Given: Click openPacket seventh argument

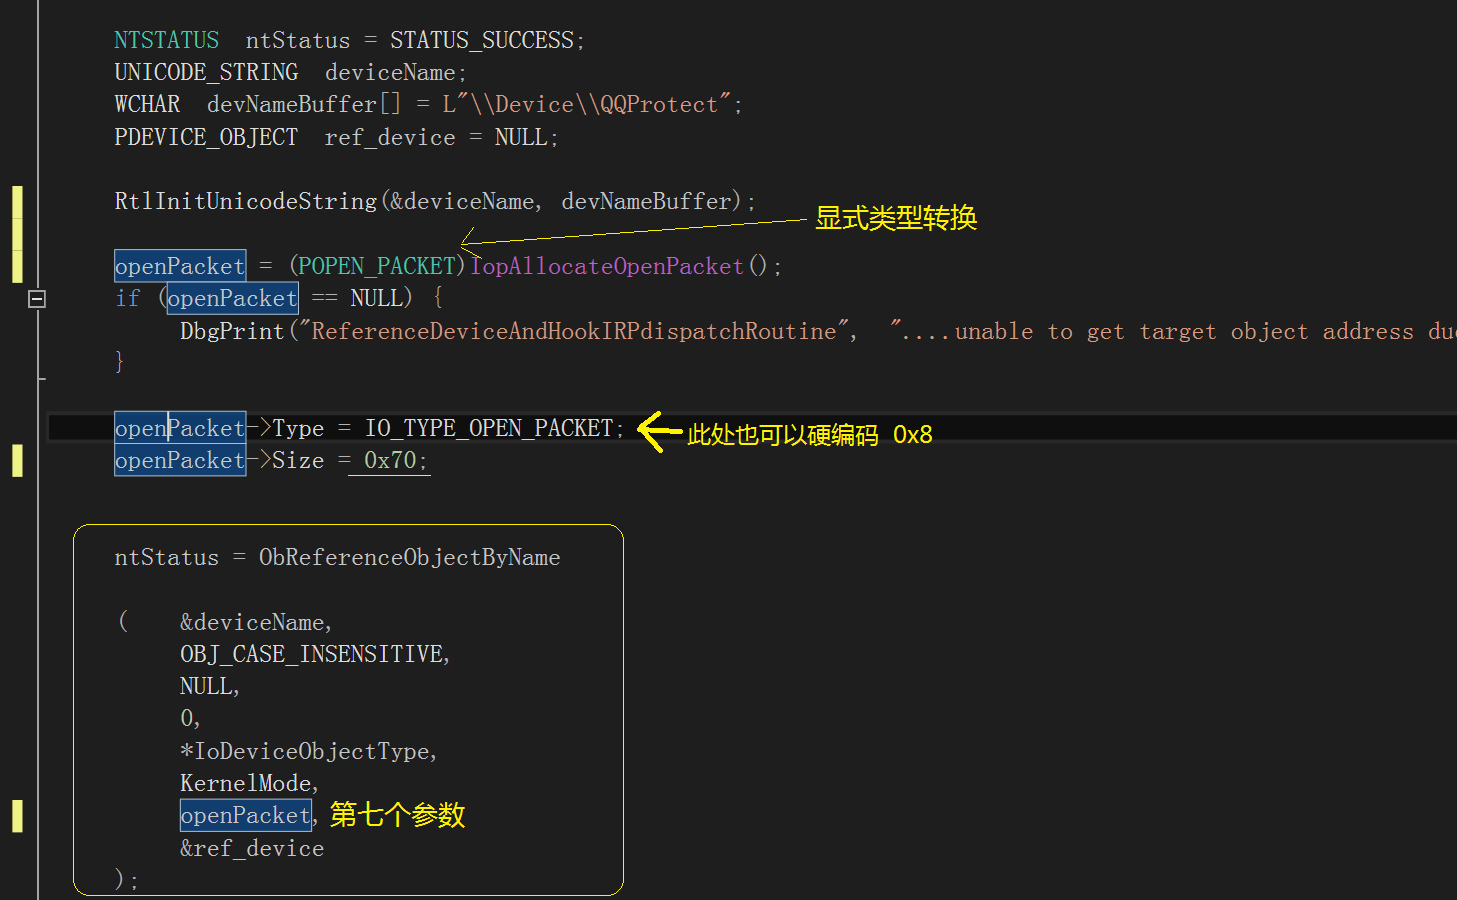Looking at the screenshot, I should pyautogui.click(x=246, y=815).
